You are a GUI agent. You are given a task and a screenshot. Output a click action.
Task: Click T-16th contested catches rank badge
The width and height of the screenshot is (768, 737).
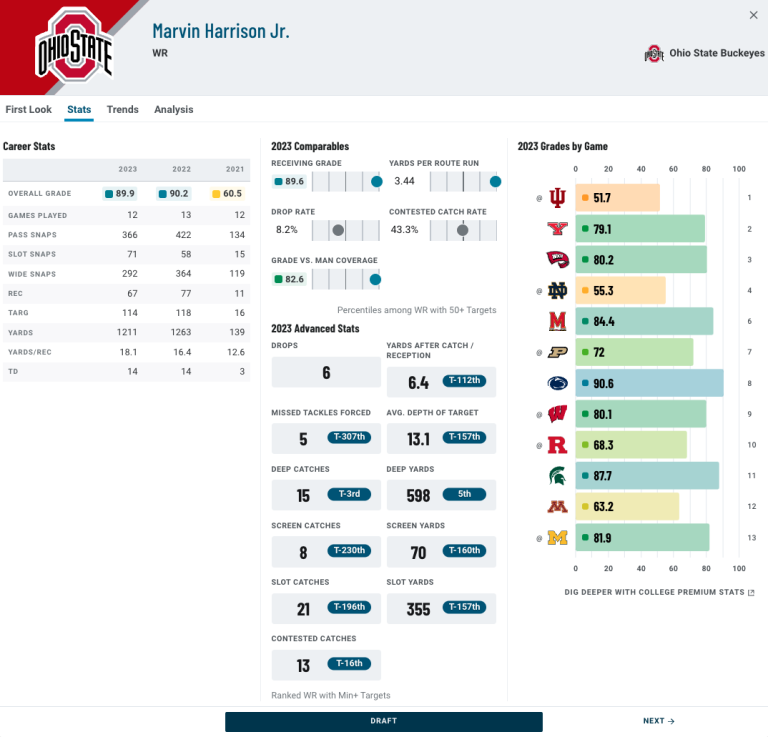click(x=349, y=663)
